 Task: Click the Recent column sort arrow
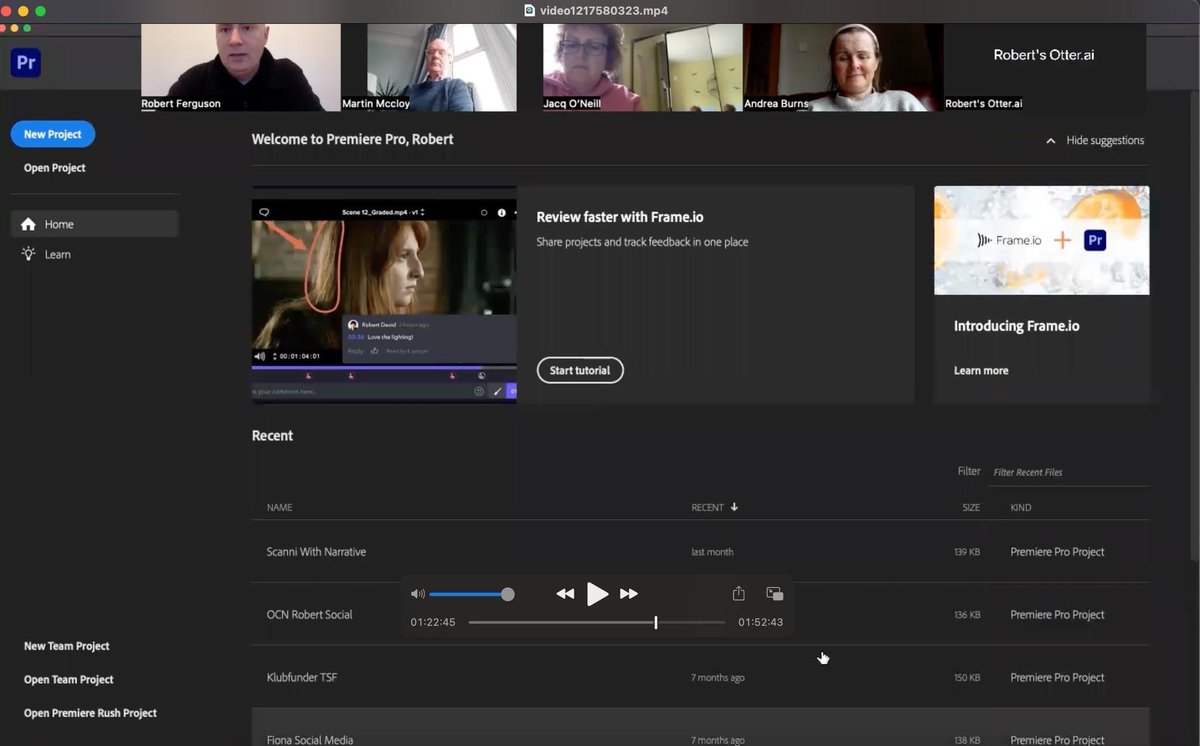coord(734,507)
